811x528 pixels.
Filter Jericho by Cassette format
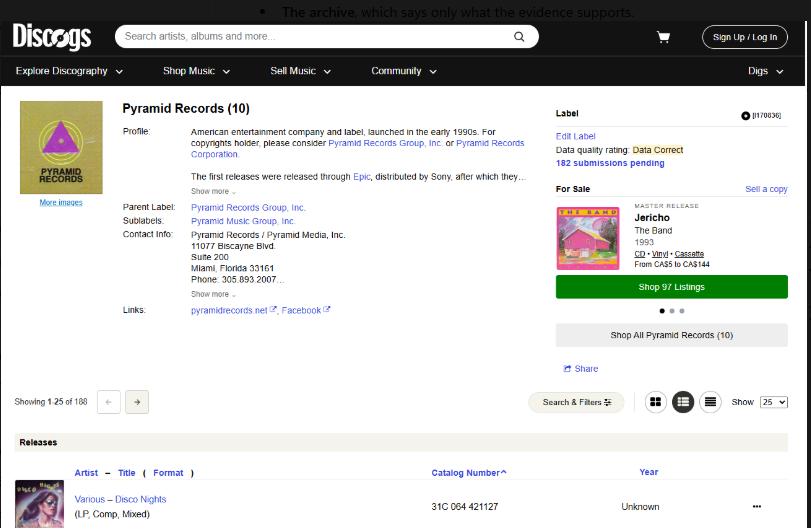click(x=689, y=254)
